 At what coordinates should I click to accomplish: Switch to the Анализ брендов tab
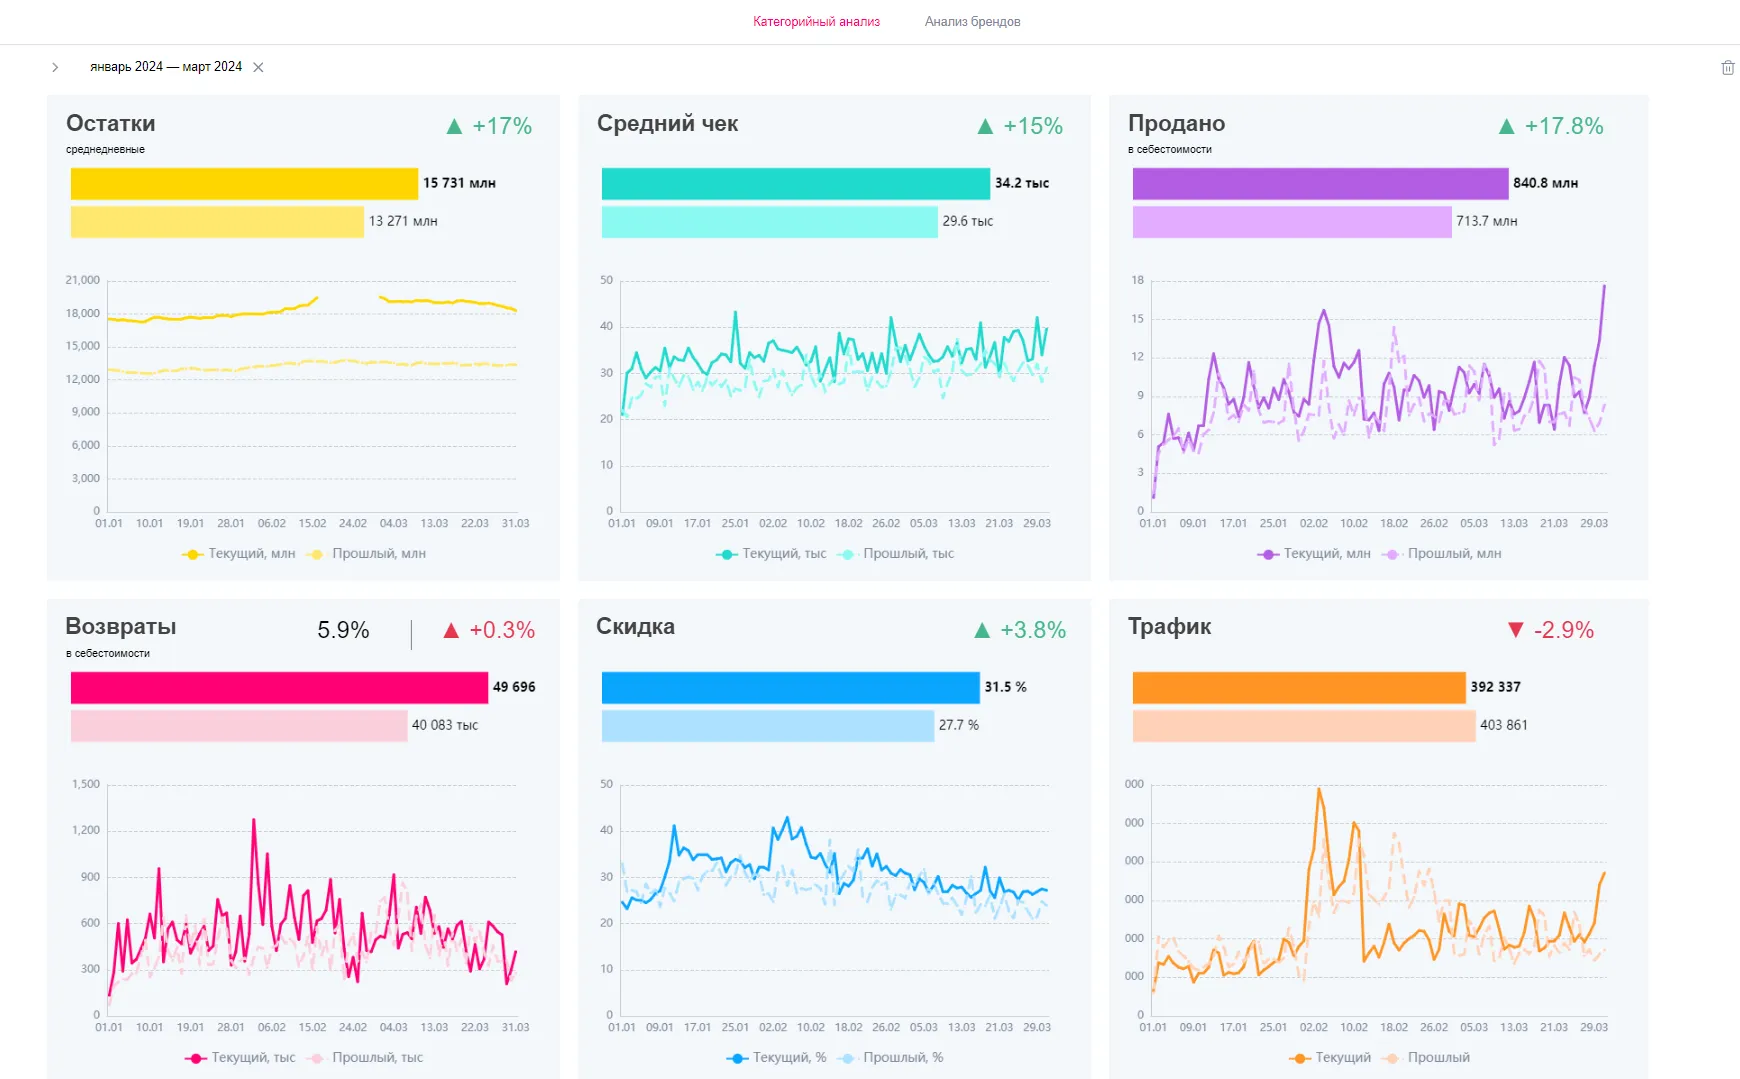972,22
